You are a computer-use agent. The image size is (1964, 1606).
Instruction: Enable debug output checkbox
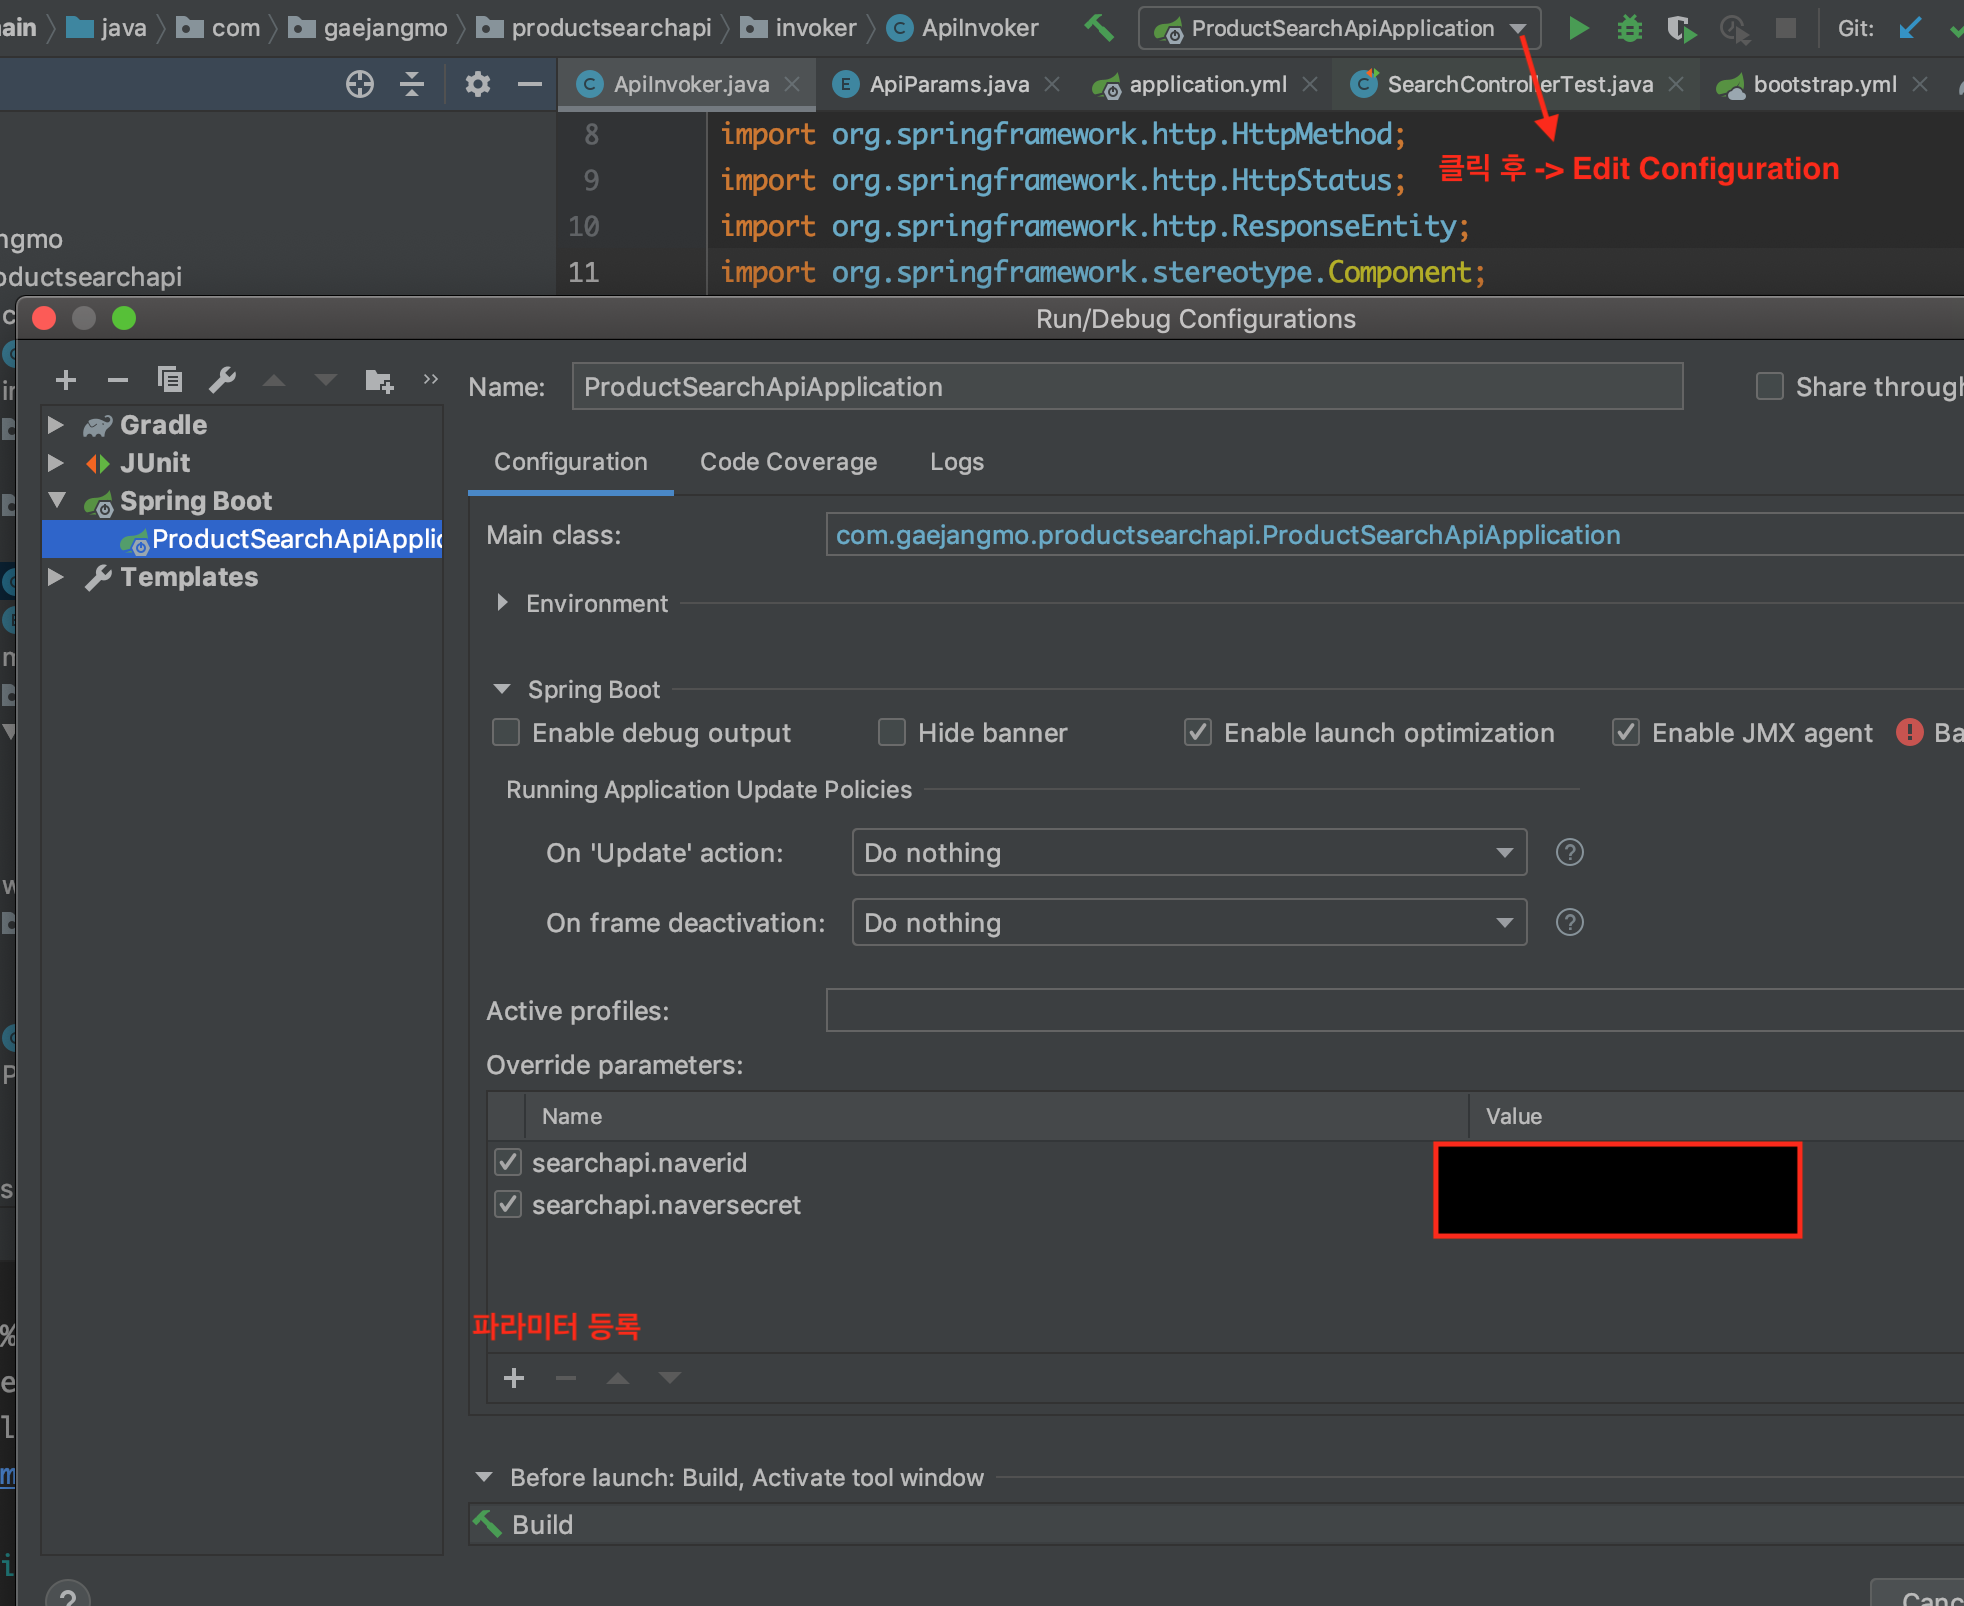[507, 733]
